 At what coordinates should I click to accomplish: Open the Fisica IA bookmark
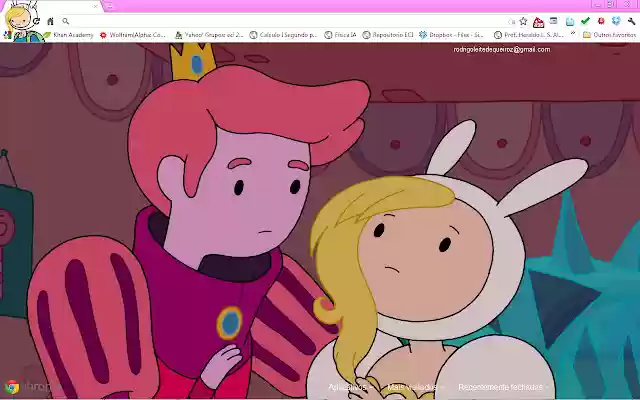pos(340,35)
